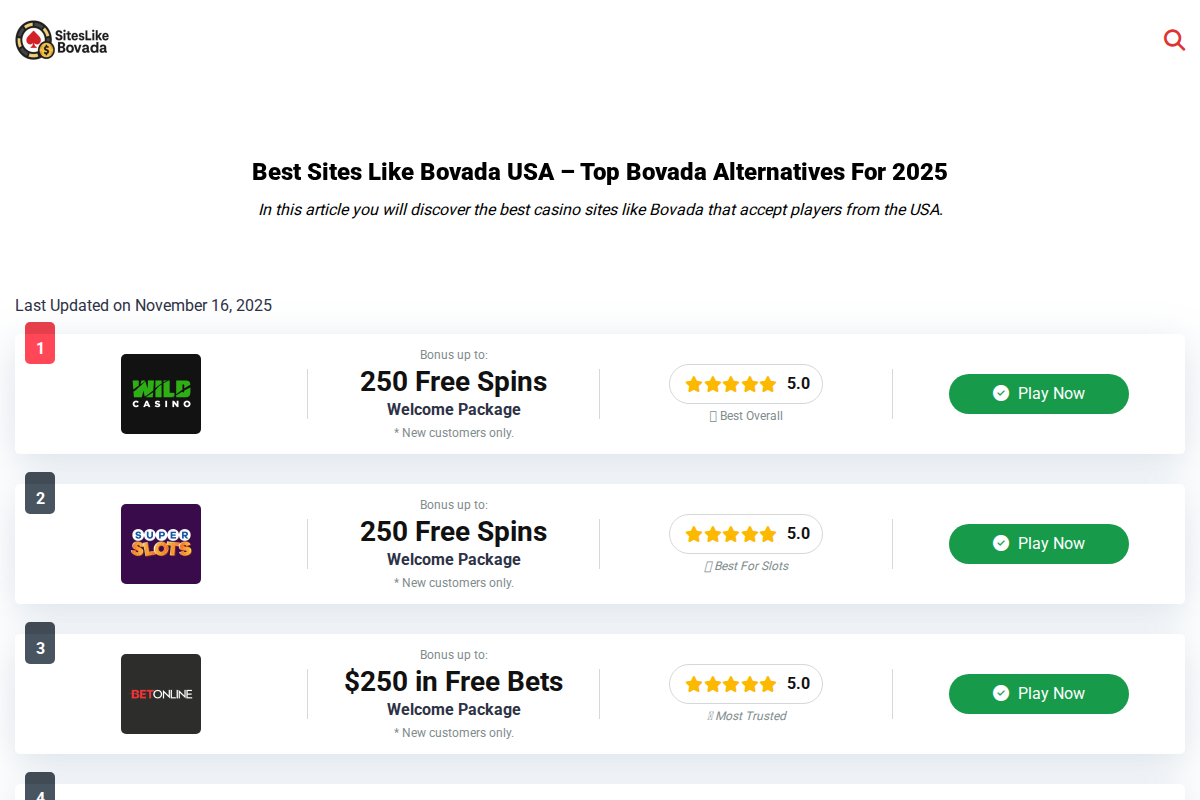
Task: Open the SitesLike Bovada logo home link
Action: (x=62, y=40)
